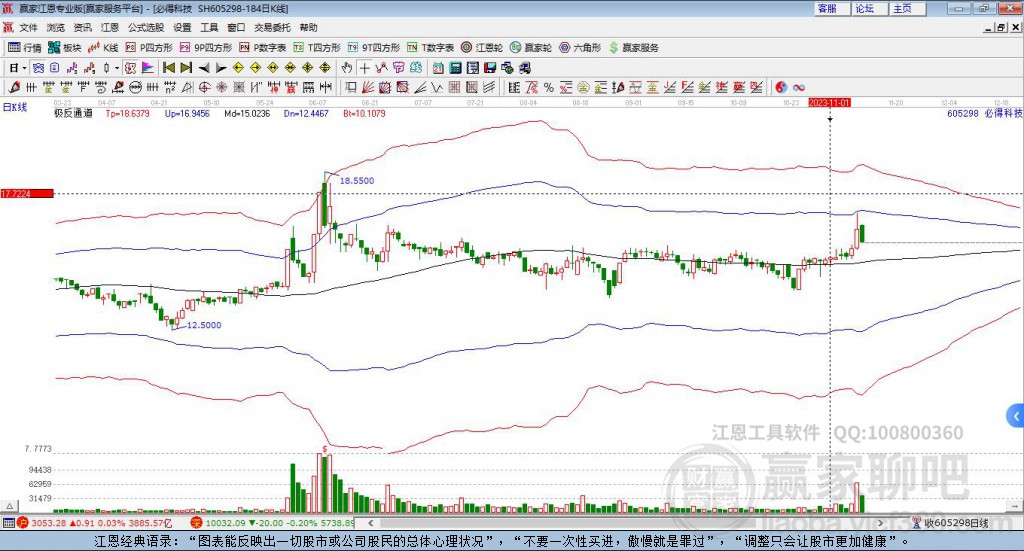
Task: Open the 赢家轮 wheel tool
Action: click(x=531, y=48)
